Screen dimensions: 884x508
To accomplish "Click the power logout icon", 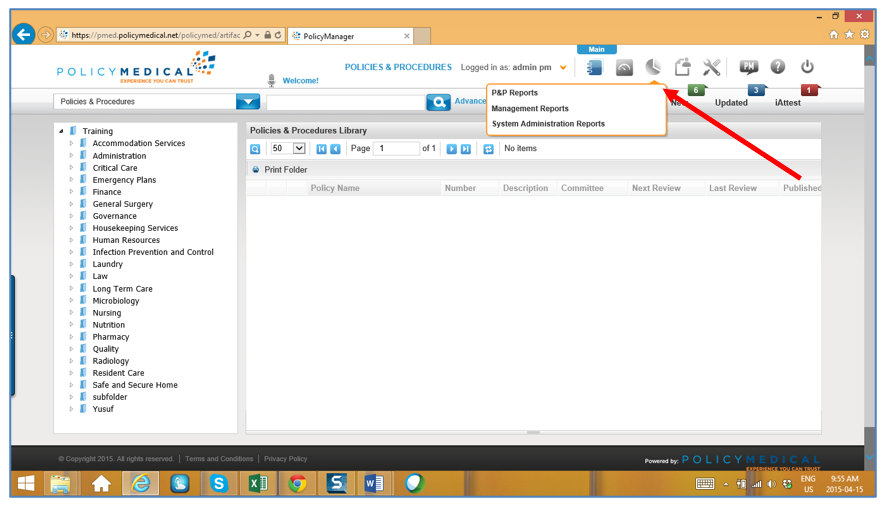I will coord(807,67).
